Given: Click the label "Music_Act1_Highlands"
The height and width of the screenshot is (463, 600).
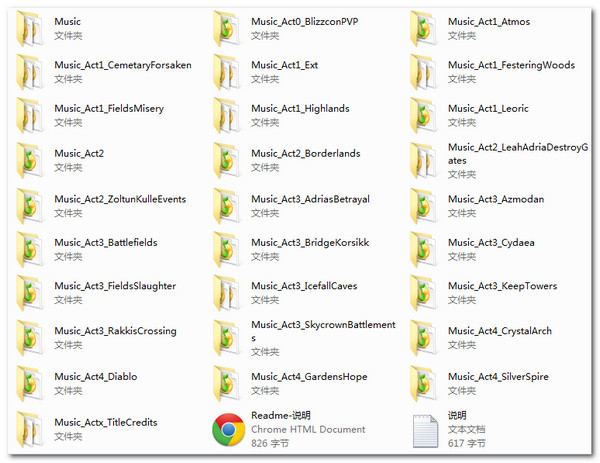Looking at the screenshot, I should [x=300, y=109].
